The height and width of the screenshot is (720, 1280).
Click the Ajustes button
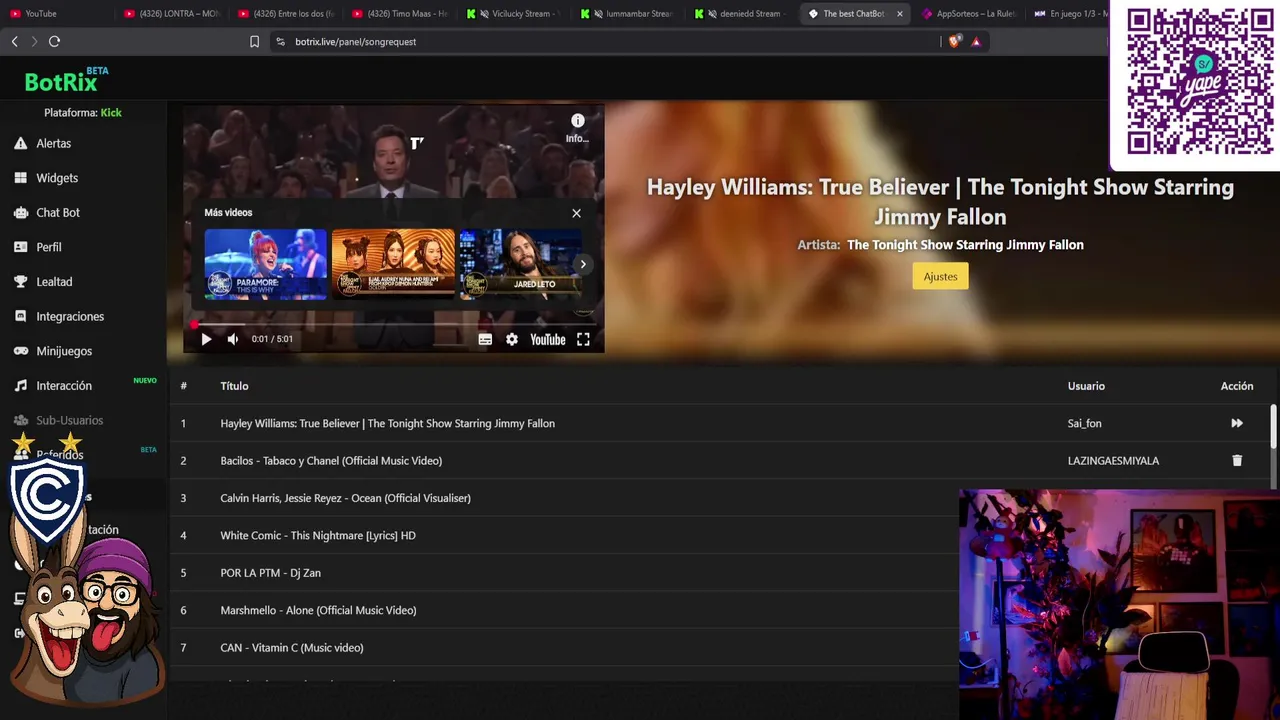pyautogui.click(x=940, y=276)
